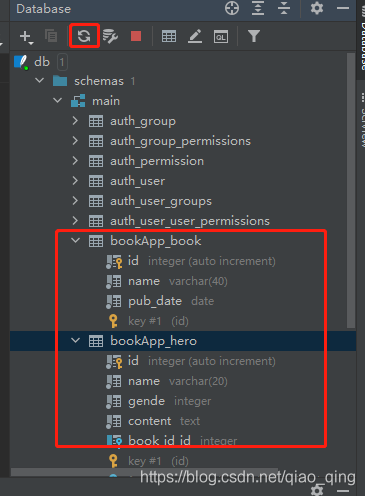365x496 pixels.
Task: Click the Collapse All icon in header
Action: pyautogui.click(x=284, y=8)
